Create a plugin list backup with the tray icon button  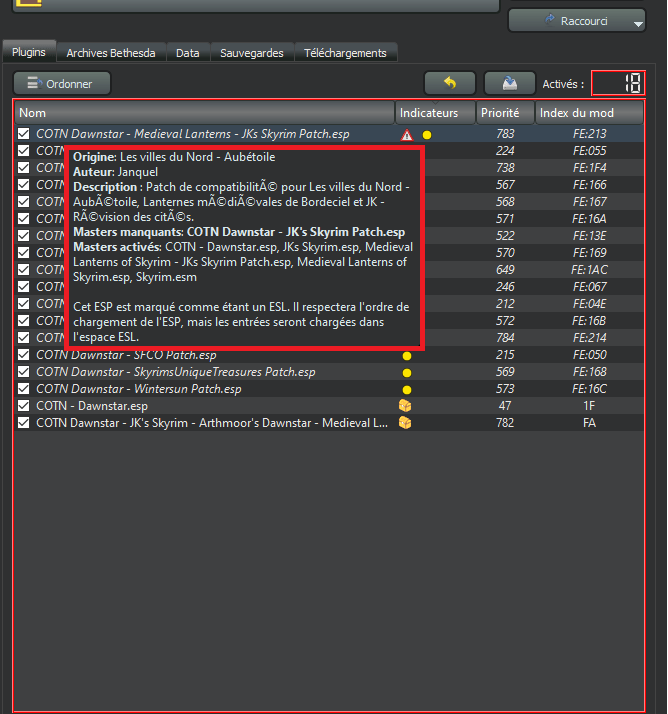(510, 83)
